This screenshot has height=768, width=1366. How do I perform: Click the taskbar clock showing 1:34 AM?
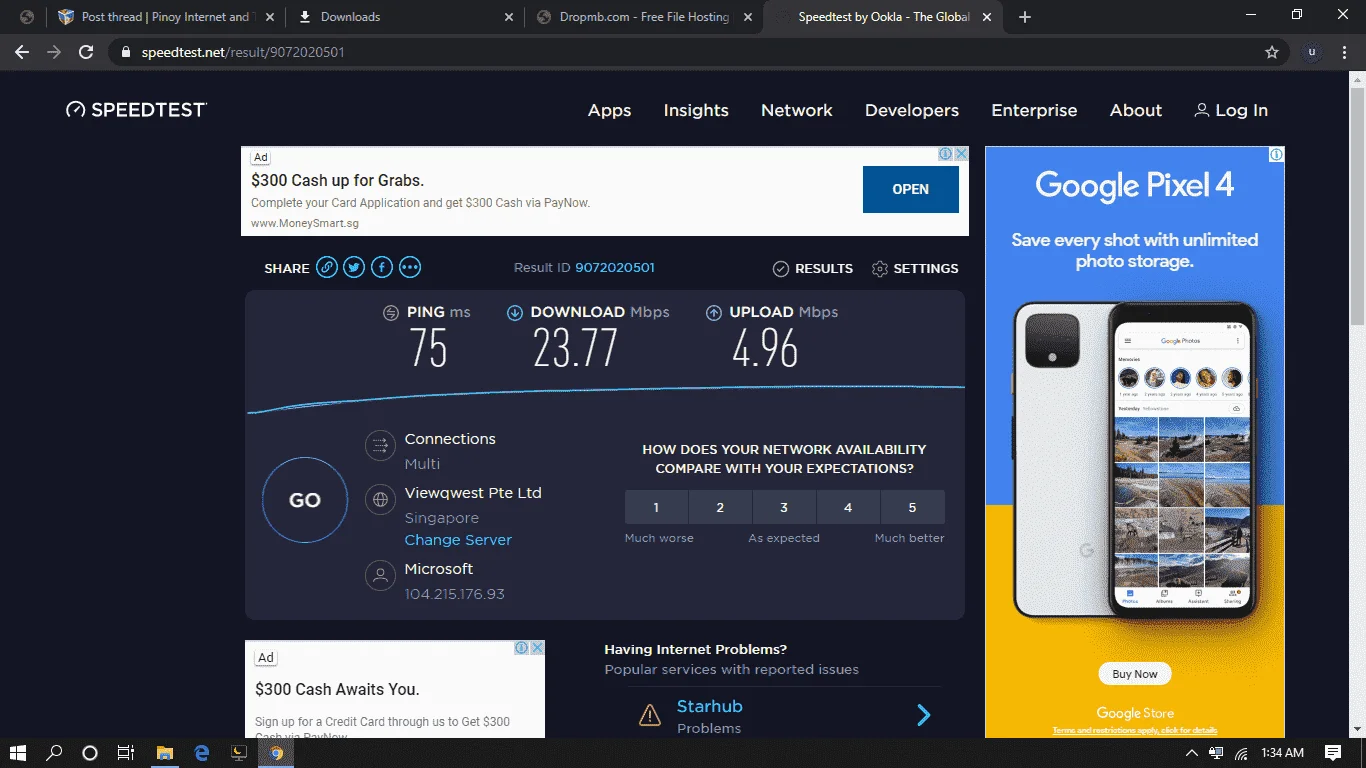coord(1283,753)
